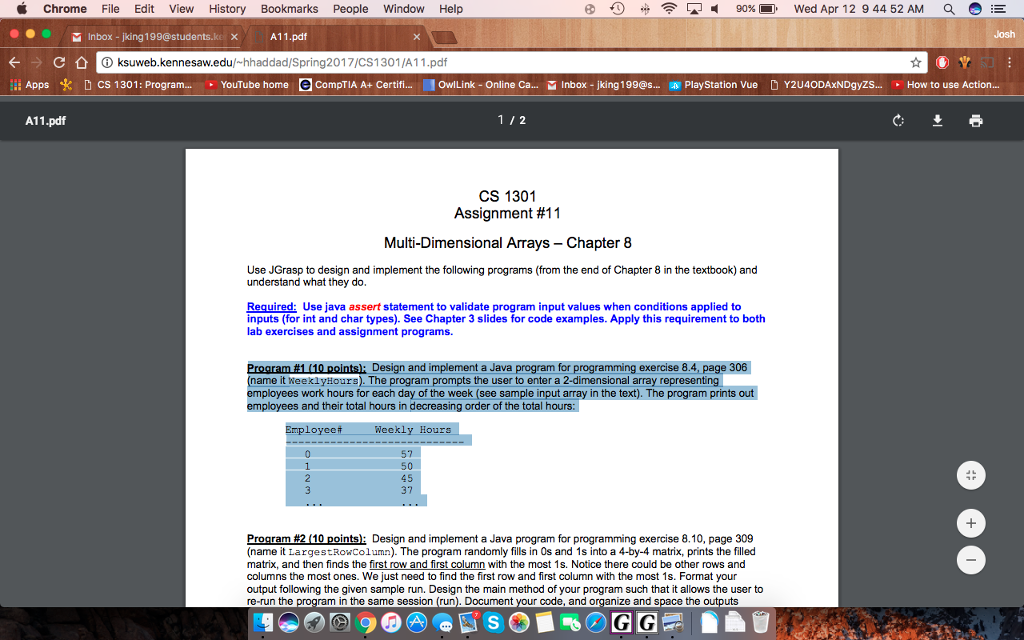Screen dimensions: 1024x640
Task: Zoom out using the minus control
Action: [970, 560]
